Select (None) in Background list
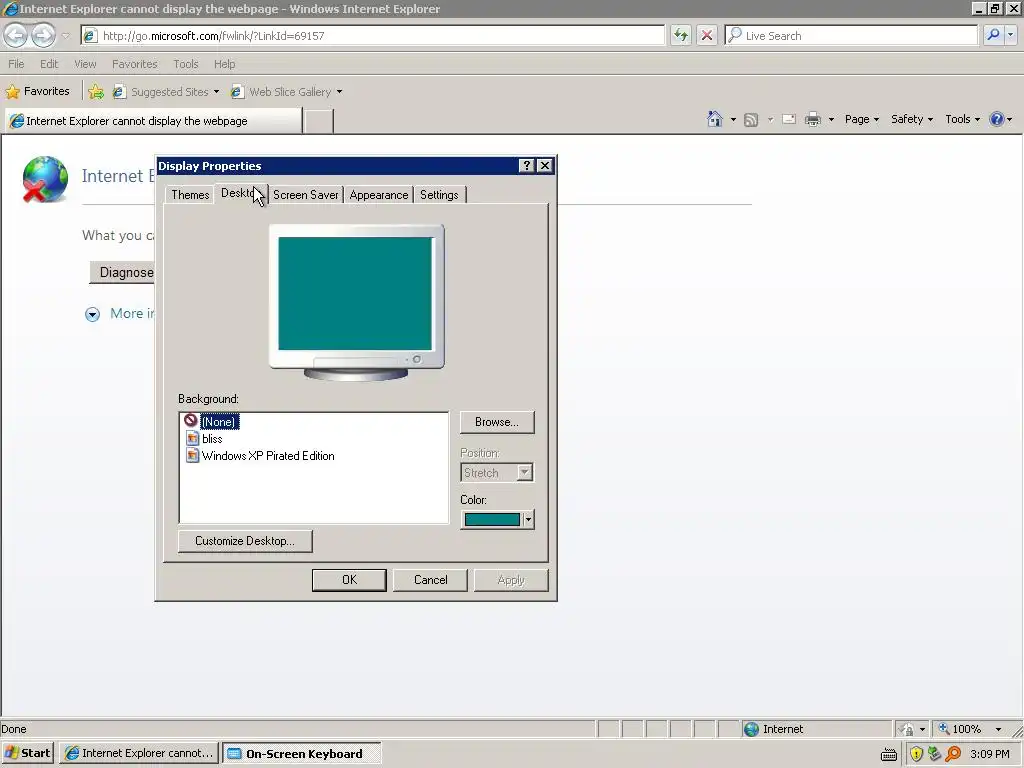 pyautogui.click(x=219, y=422)
